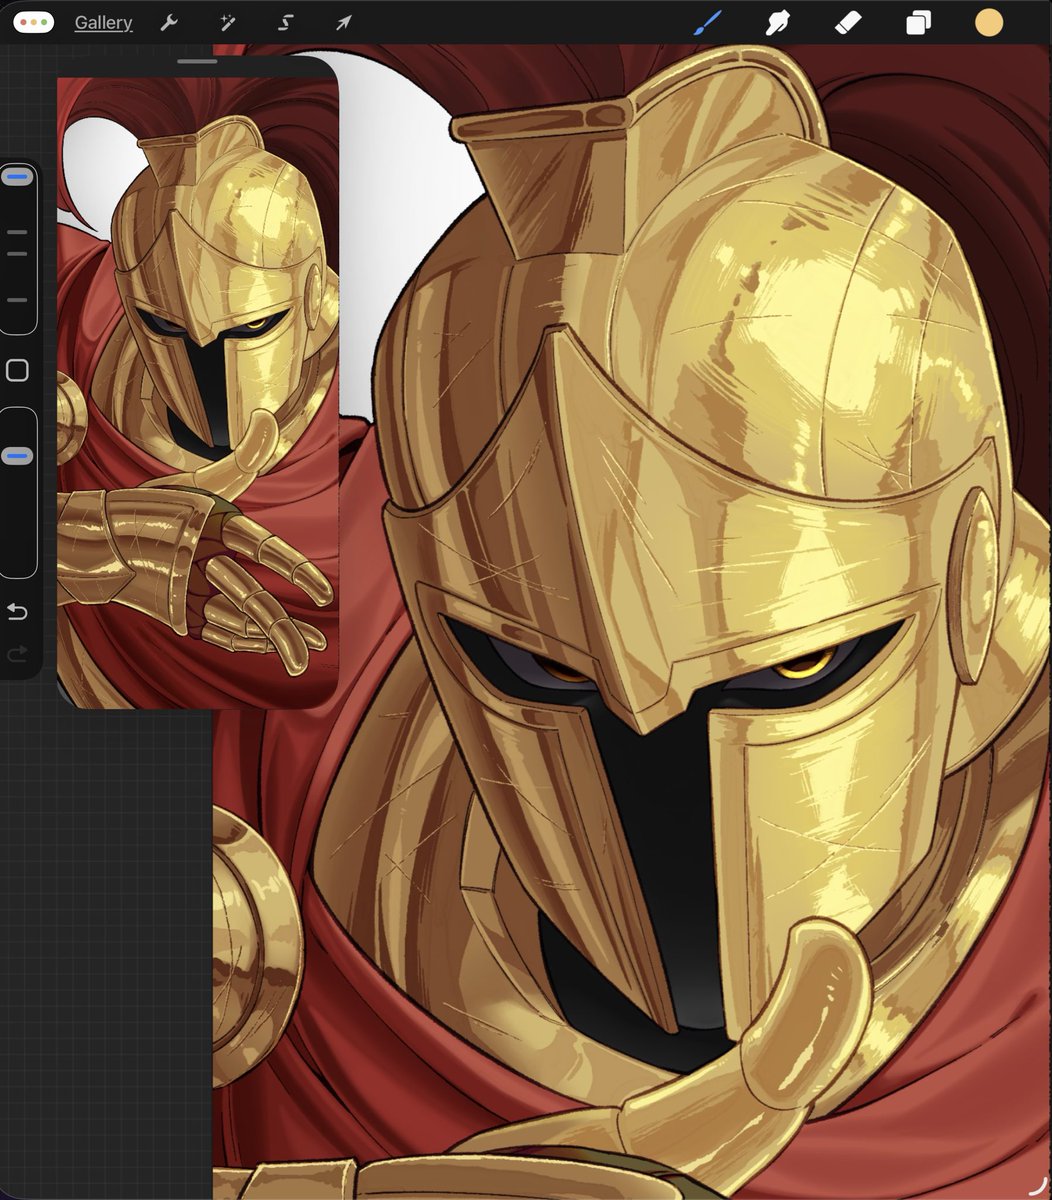Open the Adjustments magic wand menu
This screenshot has height=1200, width=1052.
click(228, 23)
